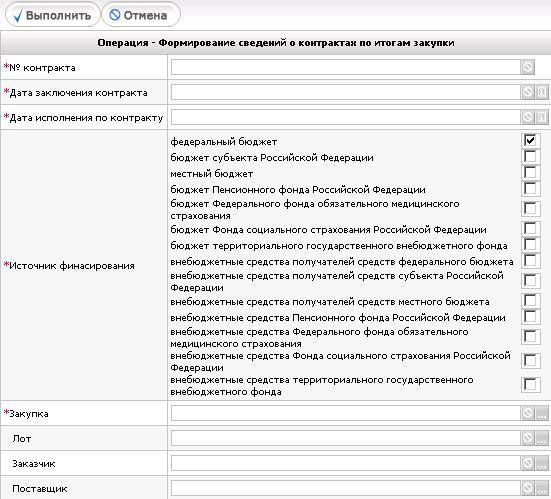Open the Заказчик selection list button

pyautogui.click(x=541, y=463)
